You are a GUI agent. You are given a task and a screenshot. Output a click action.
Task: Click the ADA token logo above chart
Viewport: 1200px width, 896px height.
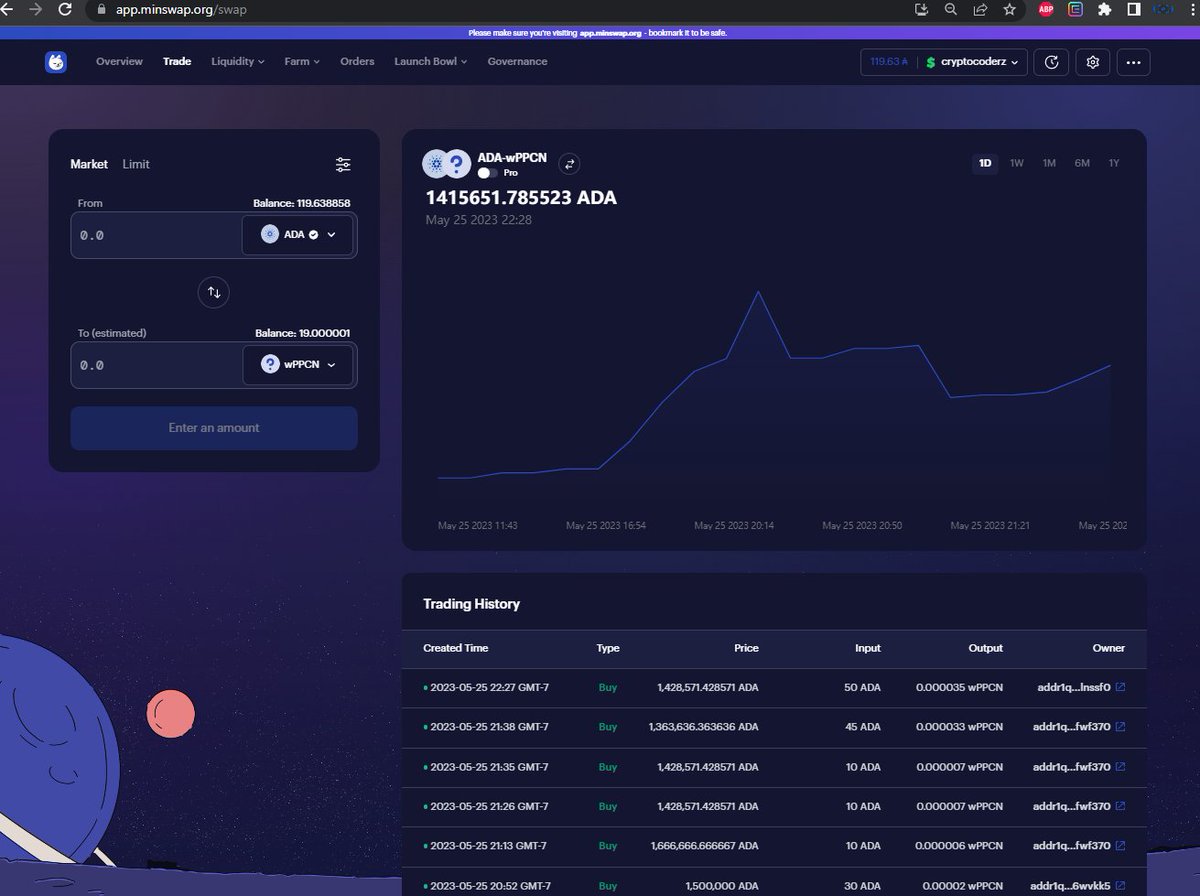pyautogui.click(x=436, y=163)
